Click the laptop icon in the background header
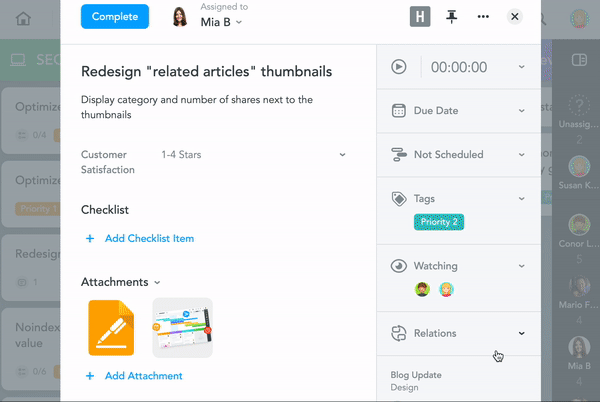The height and width of the screenshot is (402, 600). click(x=18, y=60)
